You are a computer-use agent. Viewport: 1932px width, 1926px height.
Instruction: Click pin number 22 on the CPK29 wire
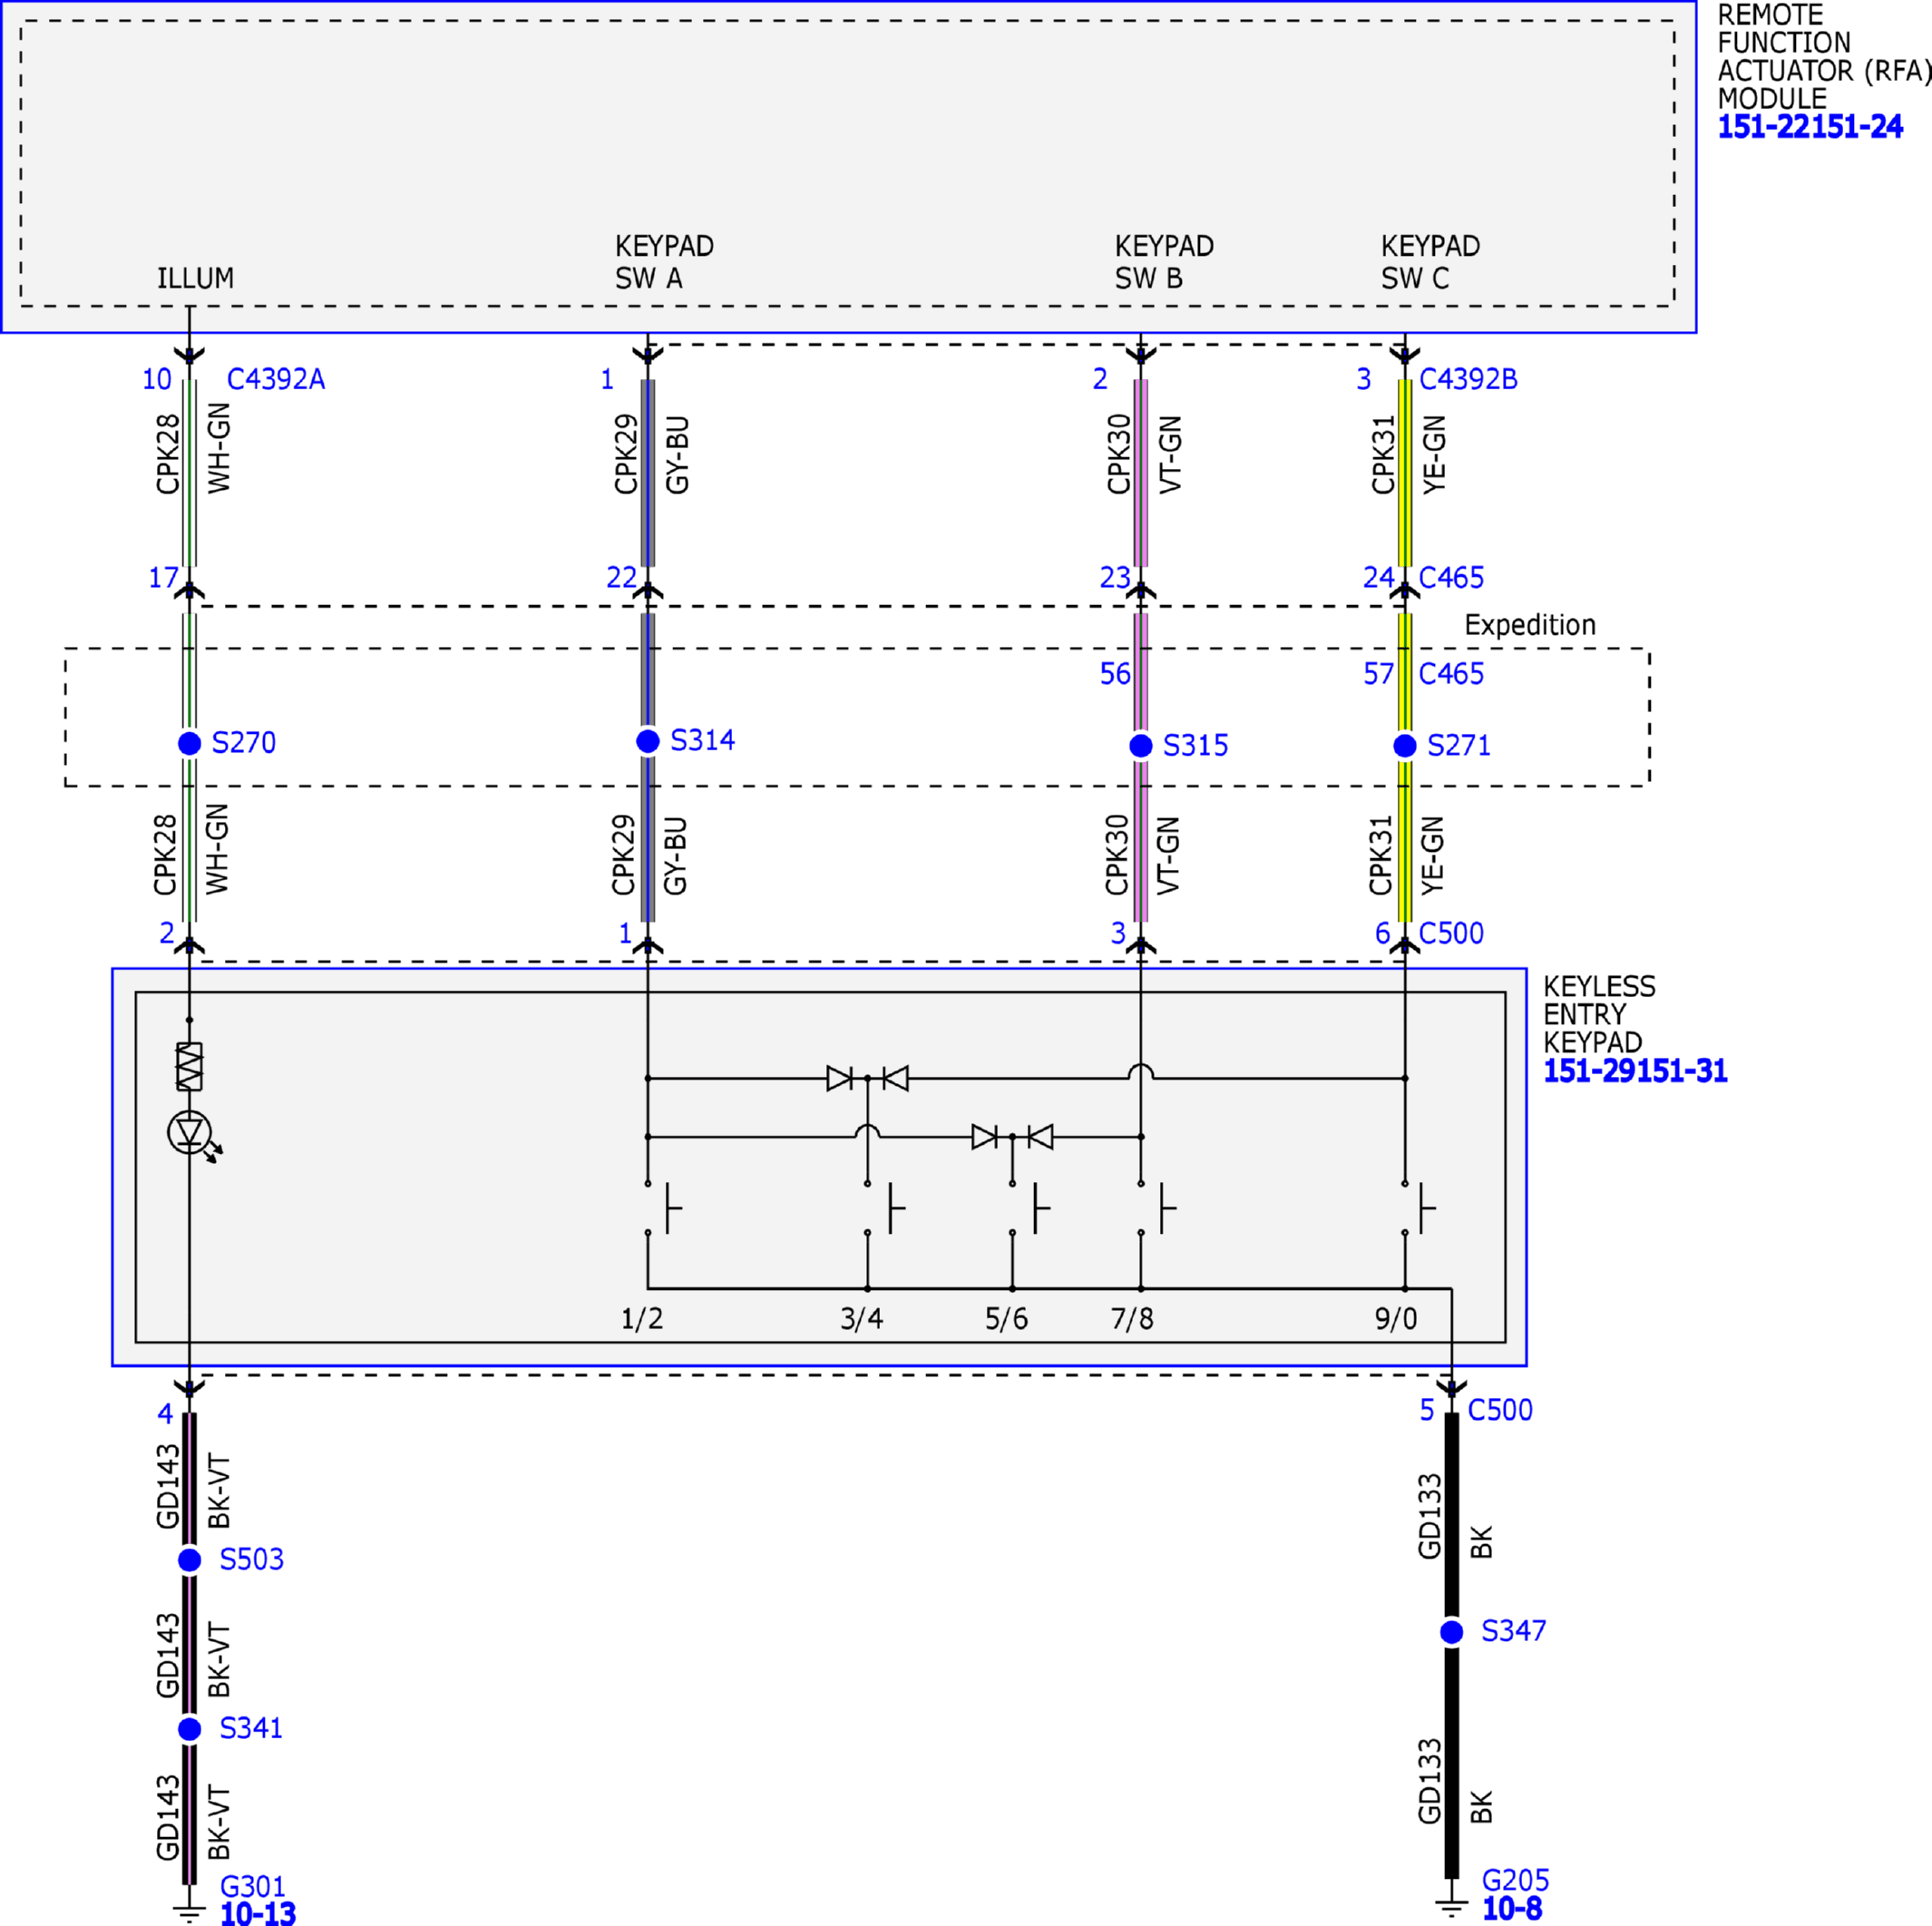click(621, 577)
